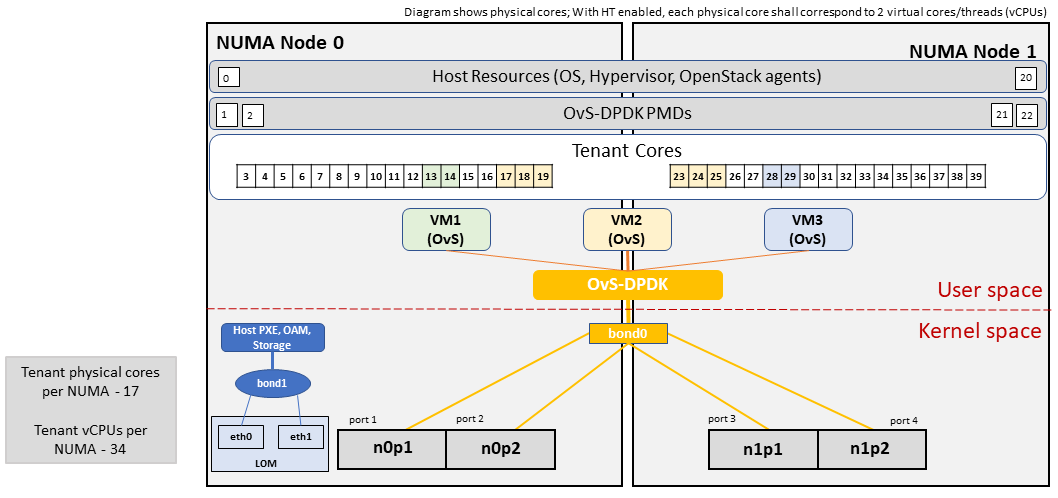1058x498 pixels.
Task: Click the n1p2 port box
Action: click(872, 449)
